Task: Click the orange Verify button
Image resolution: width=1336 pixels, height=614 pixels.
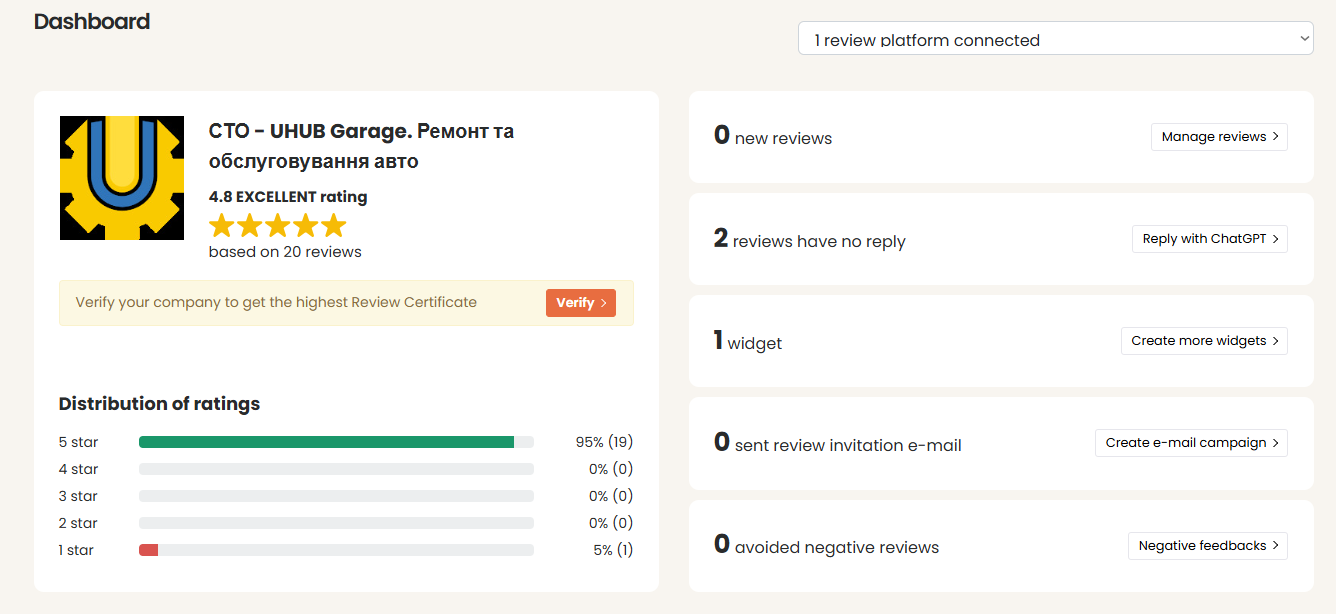Action: [580, 303]
